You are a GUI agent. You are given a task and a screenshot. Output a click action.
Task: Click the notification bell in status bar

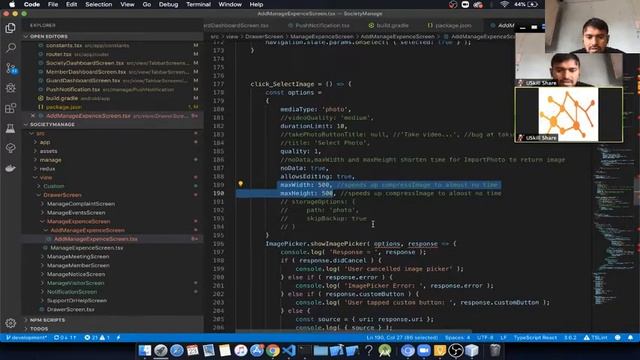point(630,338)
